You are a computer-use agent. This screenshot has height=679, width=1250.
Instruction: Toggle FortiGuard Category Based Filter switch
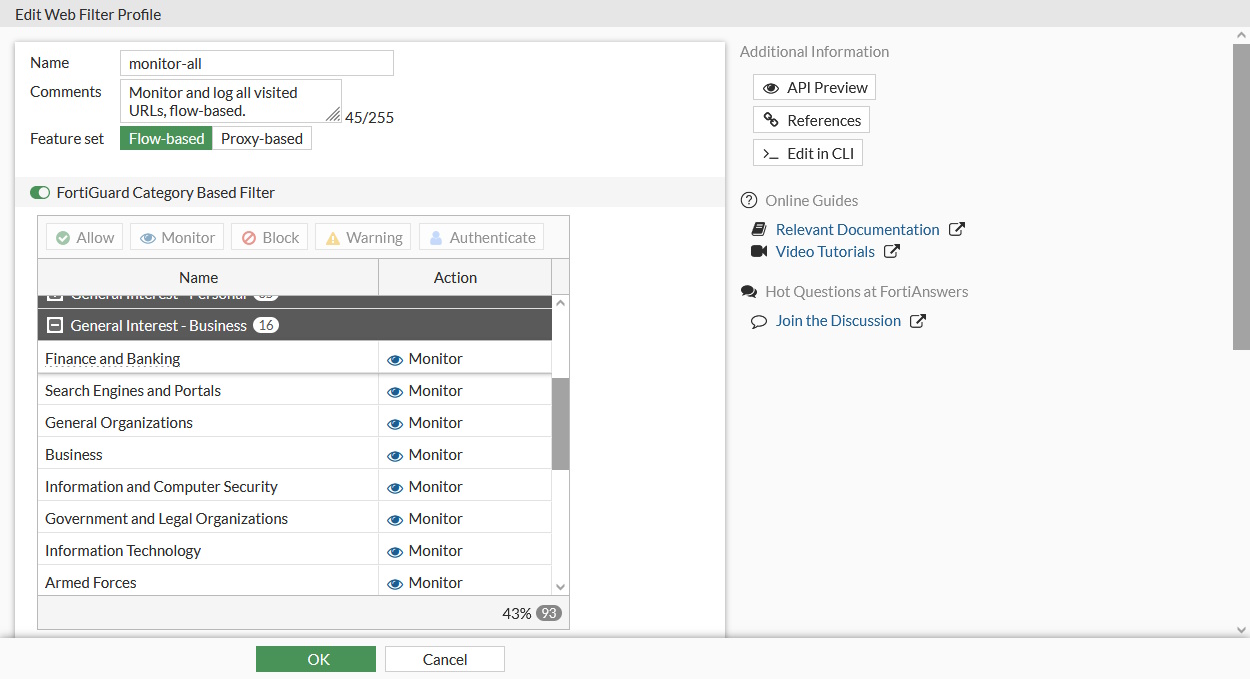click(40, 192)
